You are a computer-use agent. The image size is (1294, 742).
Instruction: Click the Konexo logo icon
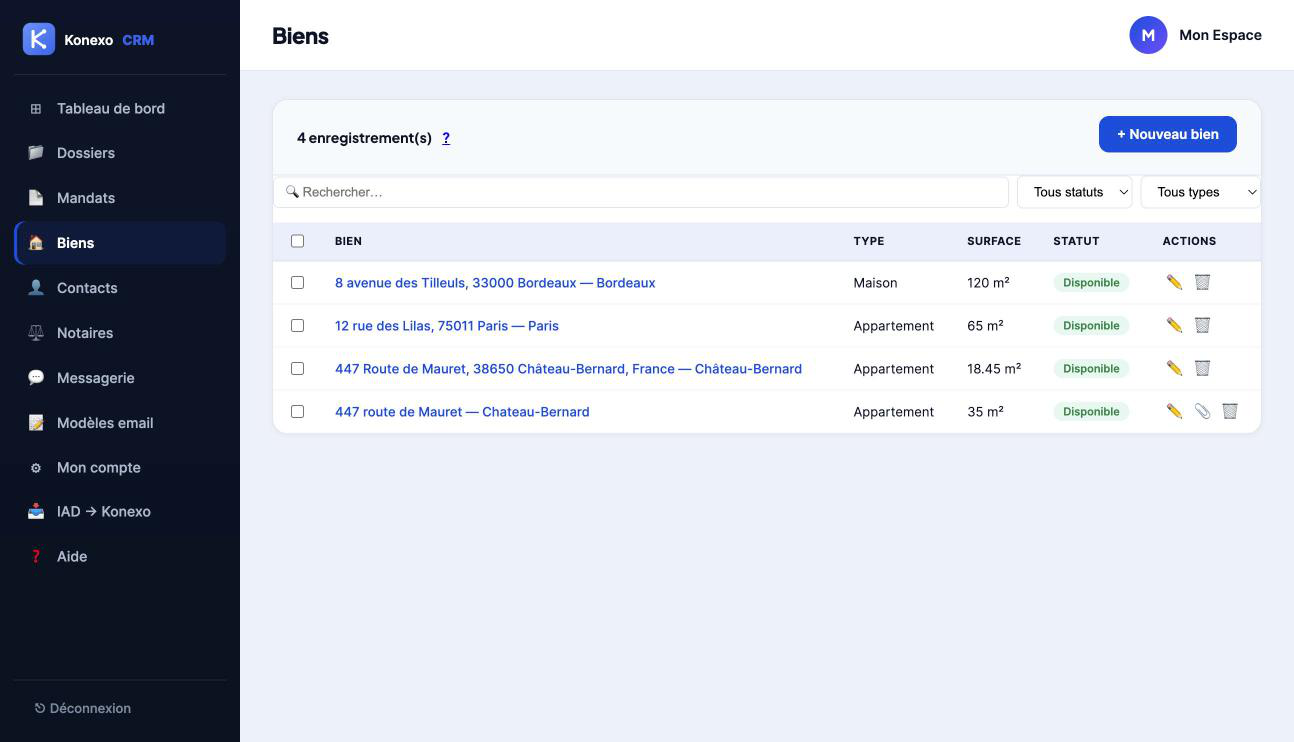[x=38, y=39]
